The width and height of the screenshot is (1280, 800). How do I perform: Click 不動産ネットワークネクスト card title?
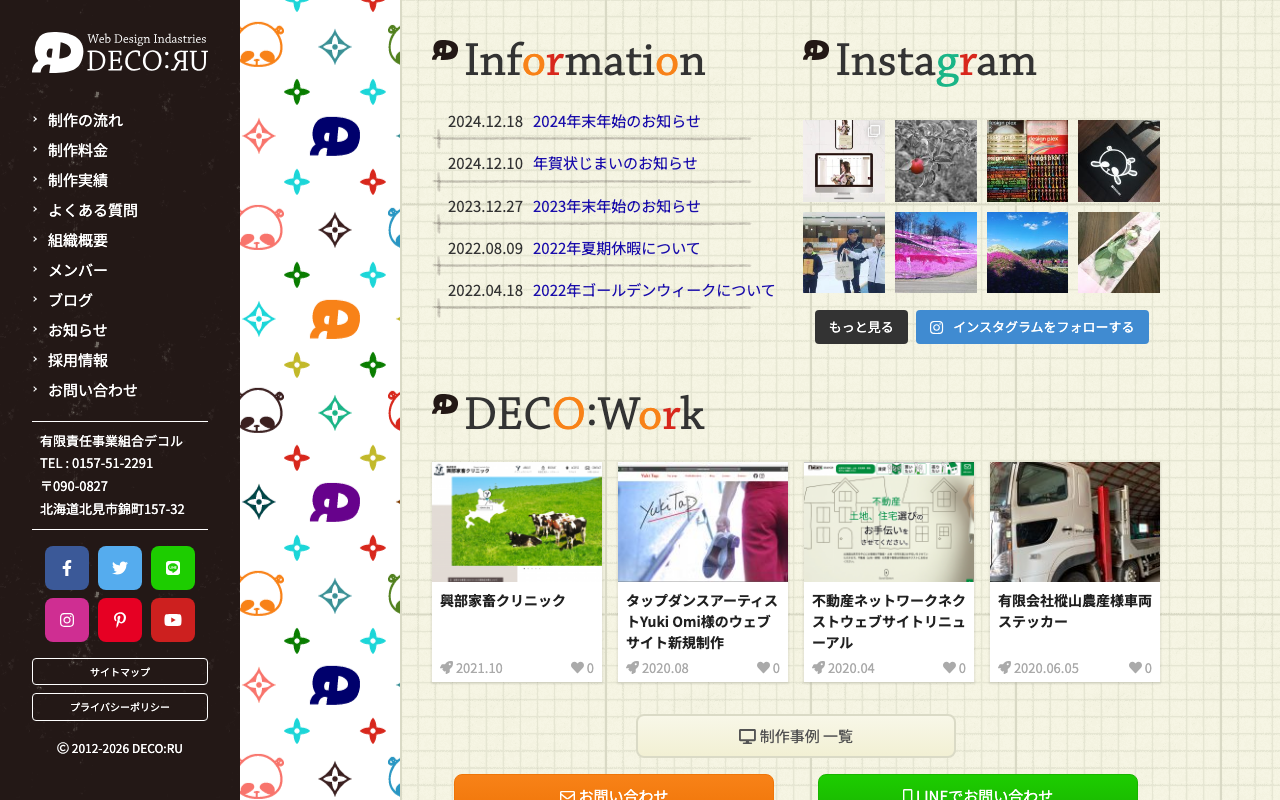pos(888,621)
